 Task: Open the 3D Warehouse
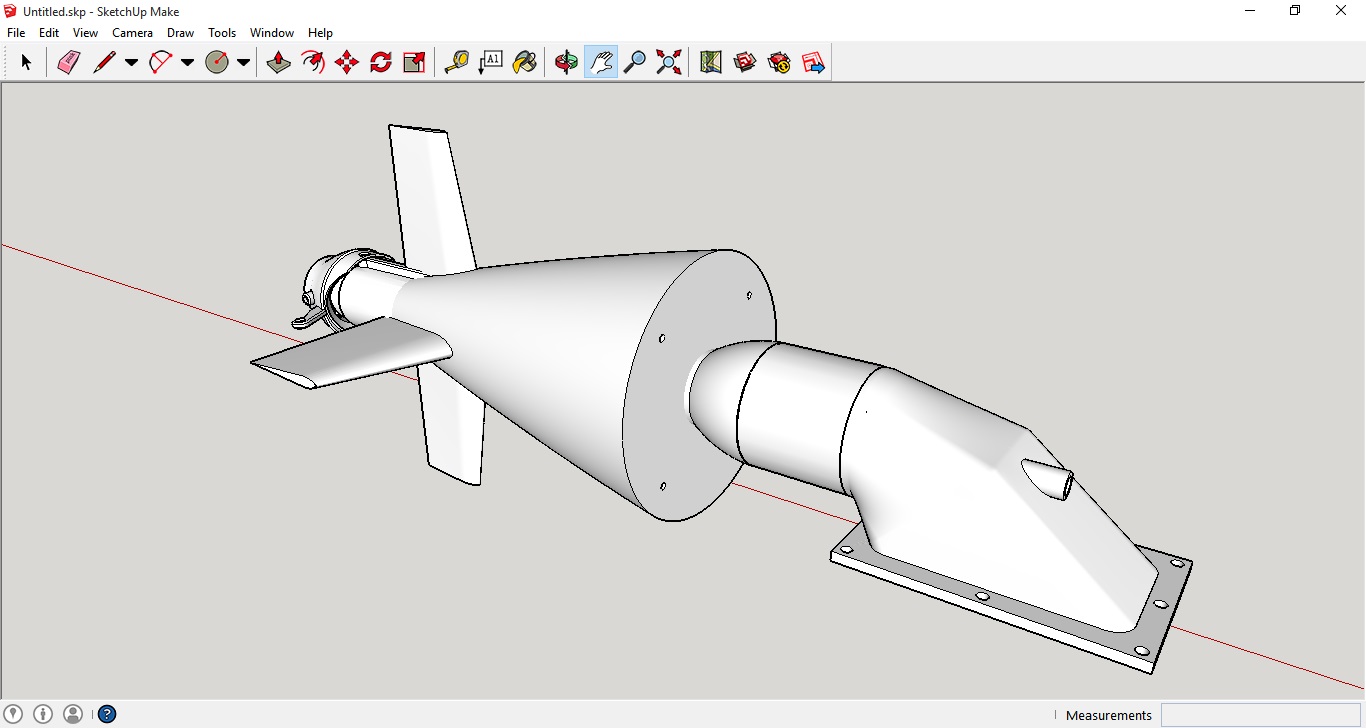tap(745, 63)
